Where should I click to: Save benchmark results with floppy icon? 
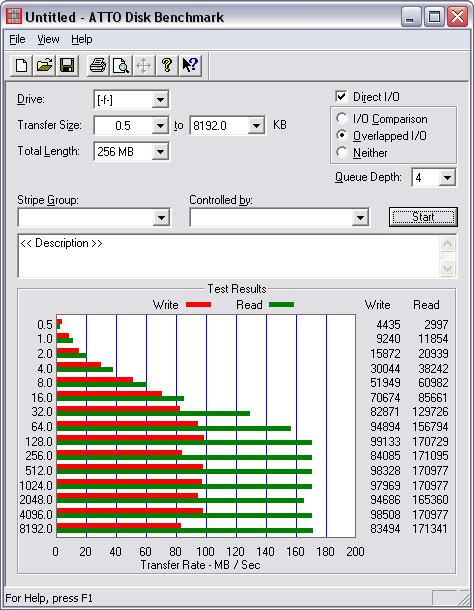tap(67, 65)
